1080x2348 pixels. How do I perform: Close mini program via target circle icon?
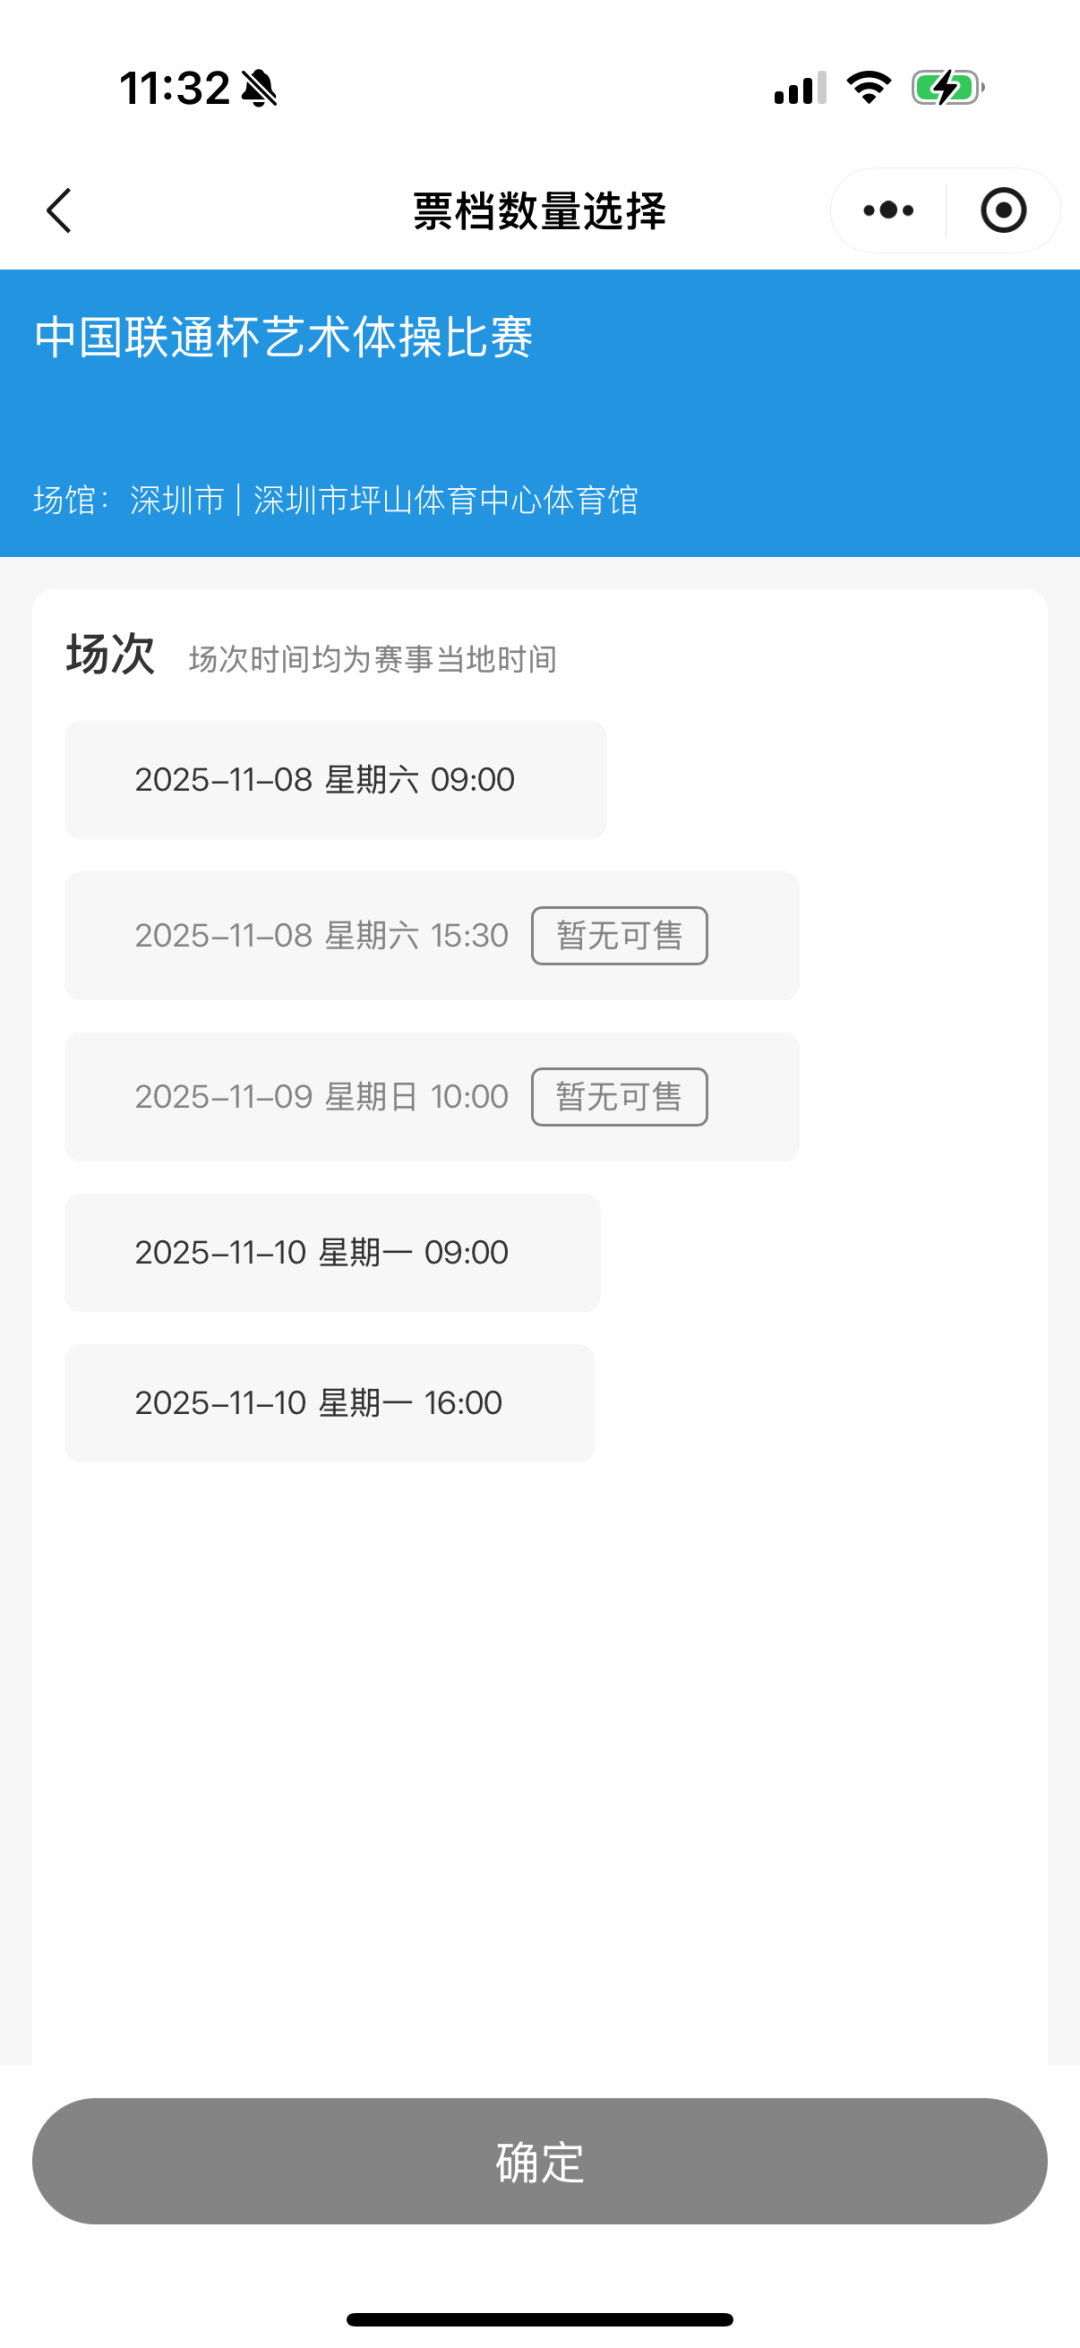(1003, 211)
